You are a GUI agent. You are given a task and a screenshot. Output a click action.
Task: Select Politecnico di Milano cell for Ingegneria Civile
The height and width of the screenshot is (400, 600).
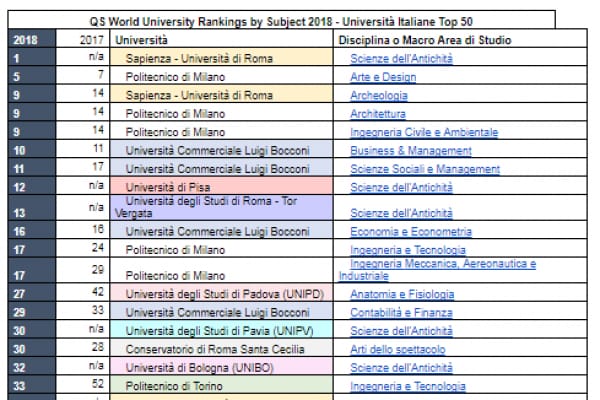pos(221,131)
